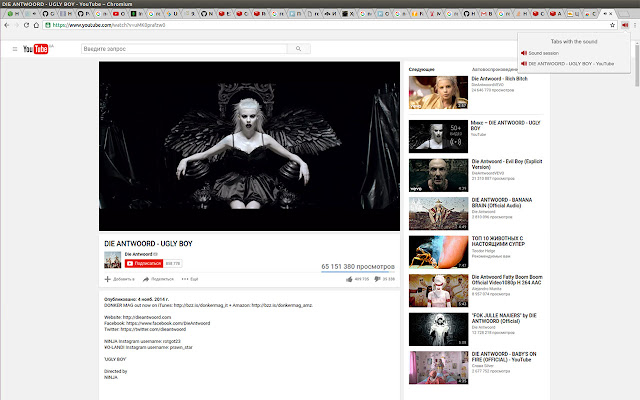Click the 'Следующее' up next heading
This screenshot has height=400, width=640.
422,69
